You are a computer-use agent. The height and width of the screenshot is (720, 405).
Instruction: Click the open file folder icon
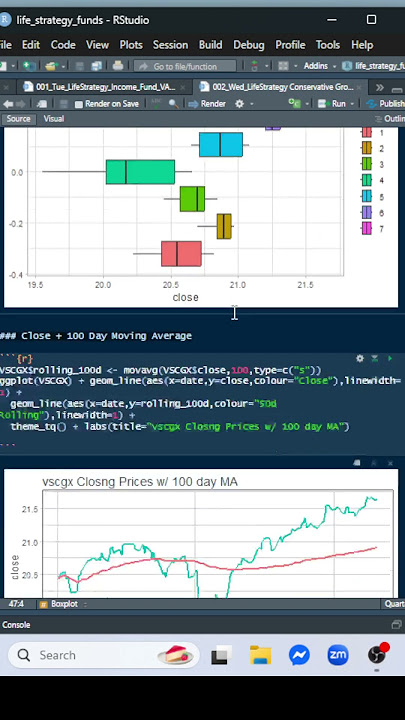(51, 66)
